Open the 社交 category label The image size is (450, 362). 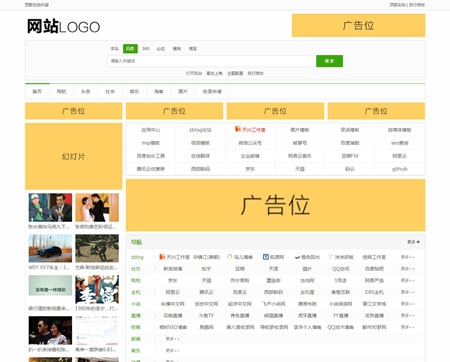tap(136, 269)
